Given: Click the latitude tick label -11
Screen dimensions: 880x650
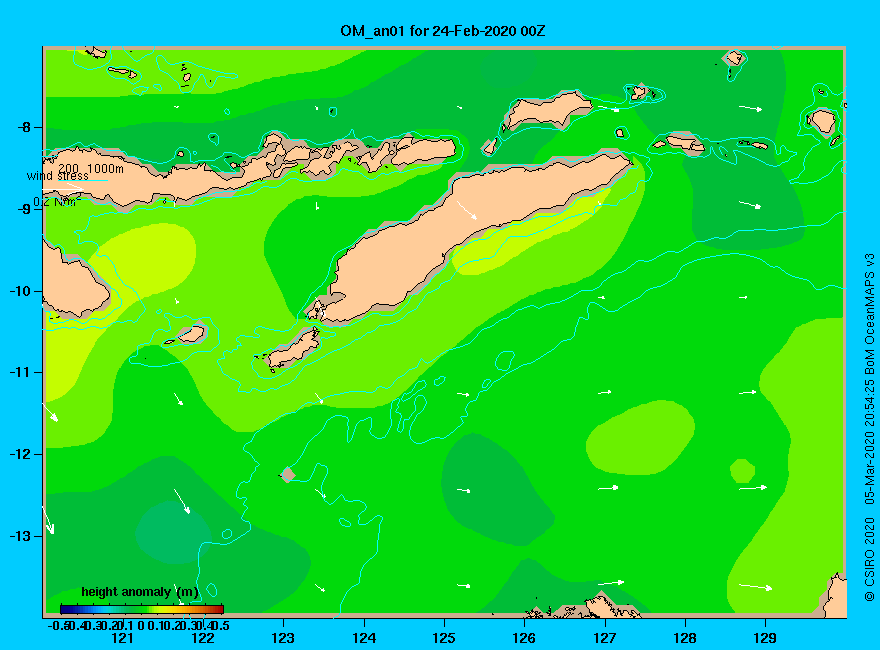Looking at the screenshot, I should tap(20, 373).
